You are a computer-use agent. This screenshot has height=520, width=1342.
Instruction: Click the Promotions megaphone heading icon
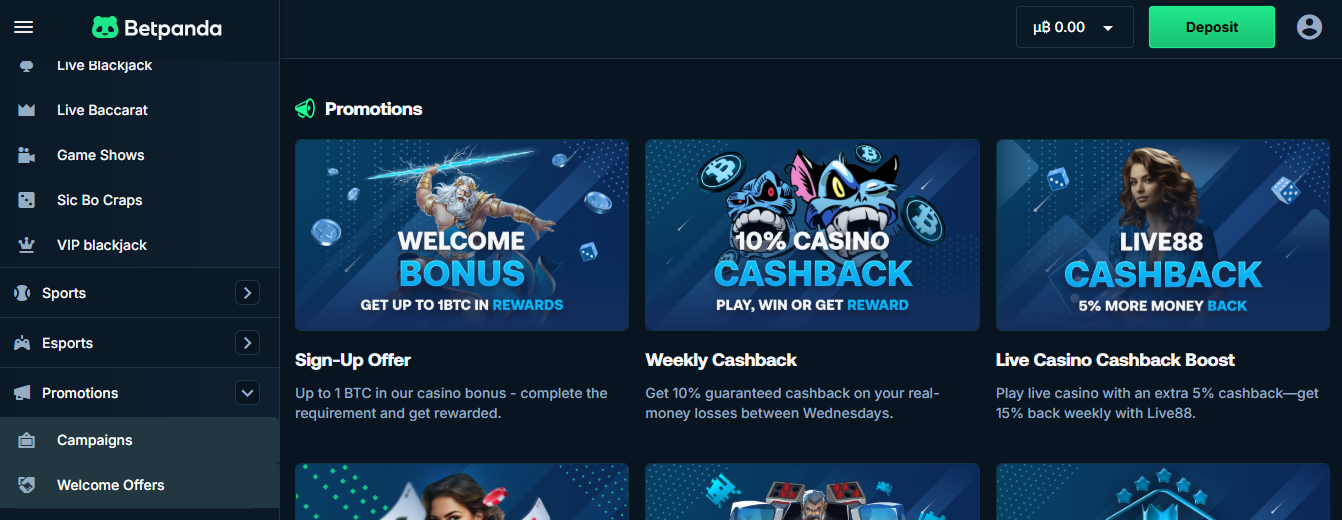[305, 109]
